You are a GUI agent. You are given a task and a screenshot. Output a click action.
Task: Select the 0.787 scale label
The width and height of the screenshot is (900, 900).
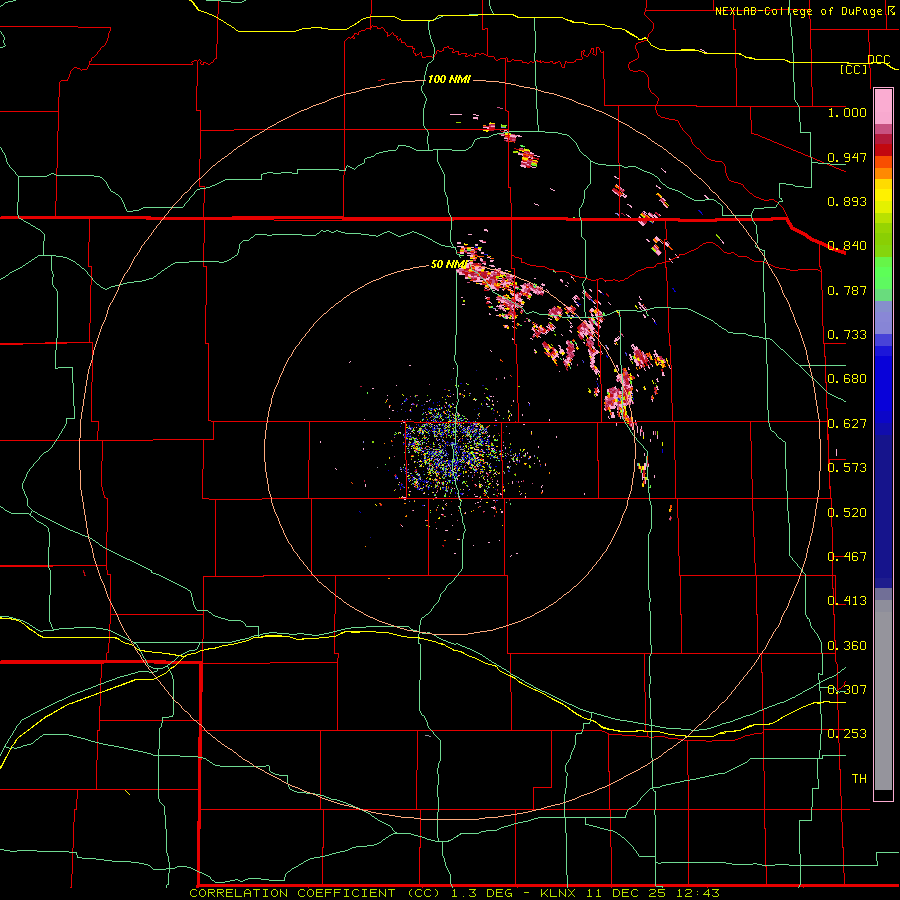coord(847,290)
